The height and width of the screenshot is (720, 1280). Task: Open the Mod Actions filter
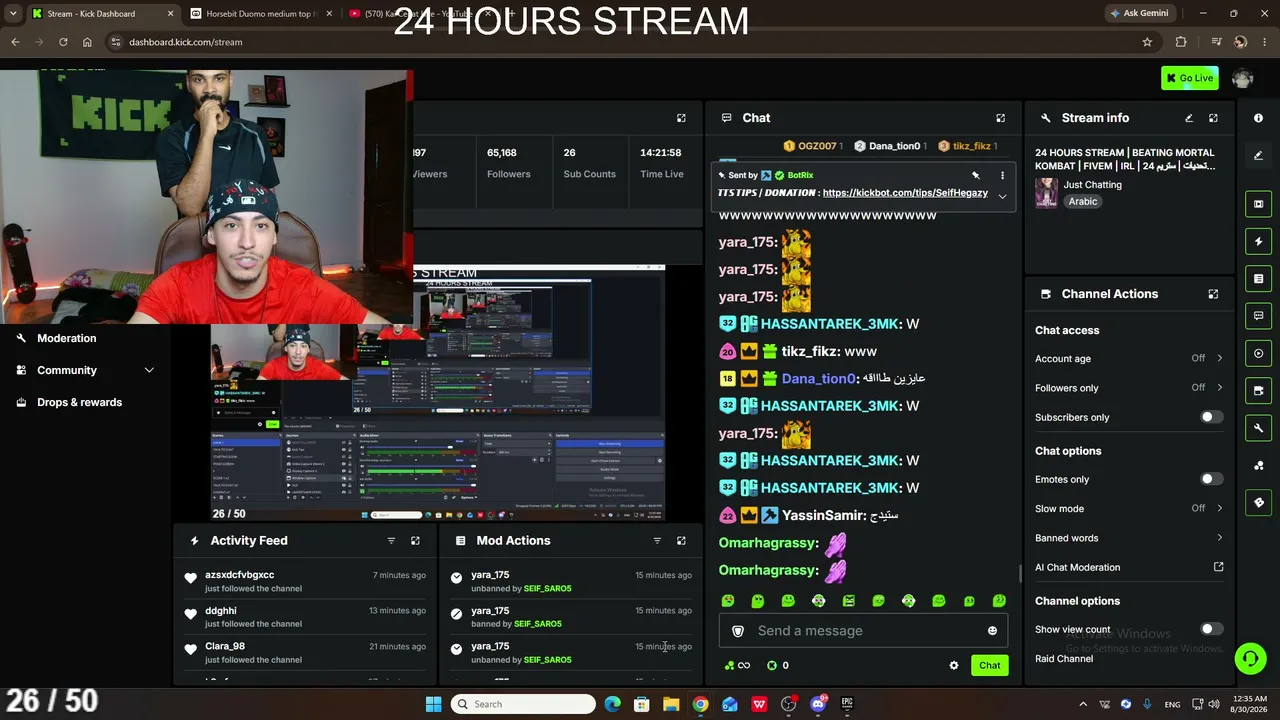pyautogui.click(x=657, y=541)
